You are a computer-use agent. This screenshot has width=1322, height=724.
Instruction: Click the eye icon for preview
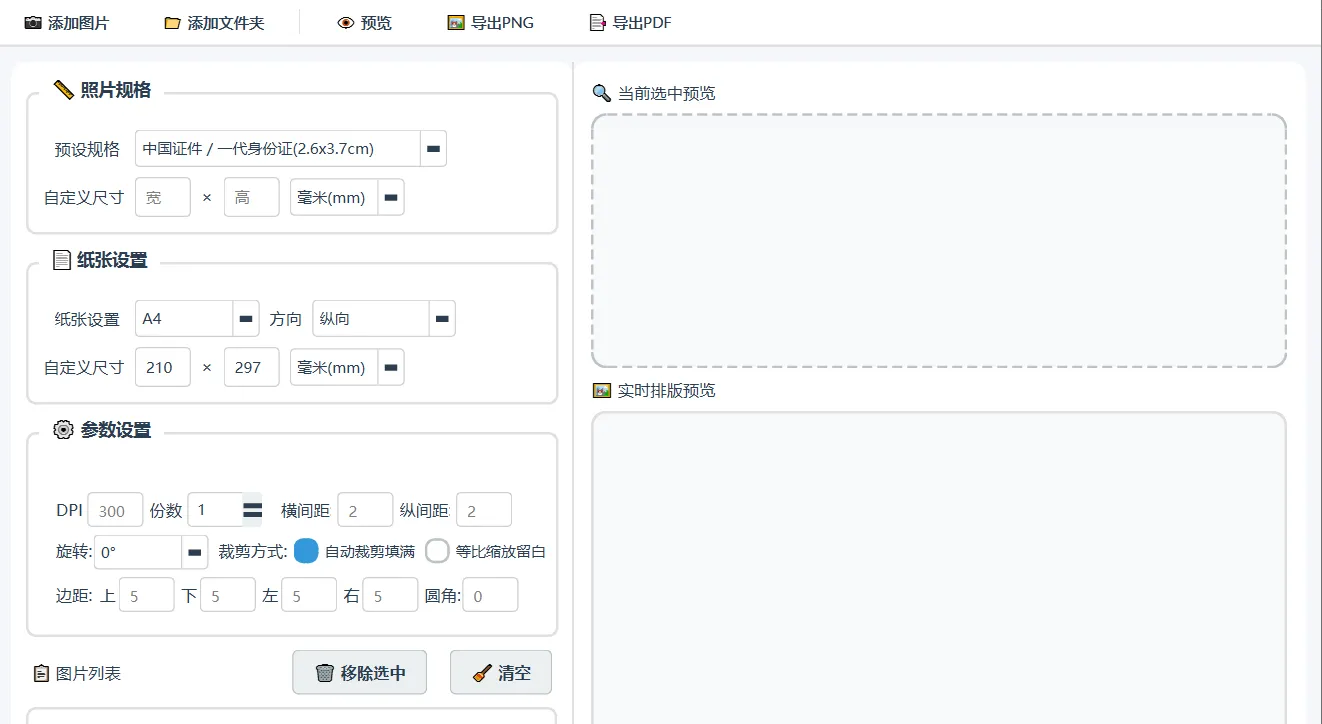point(346,22)
